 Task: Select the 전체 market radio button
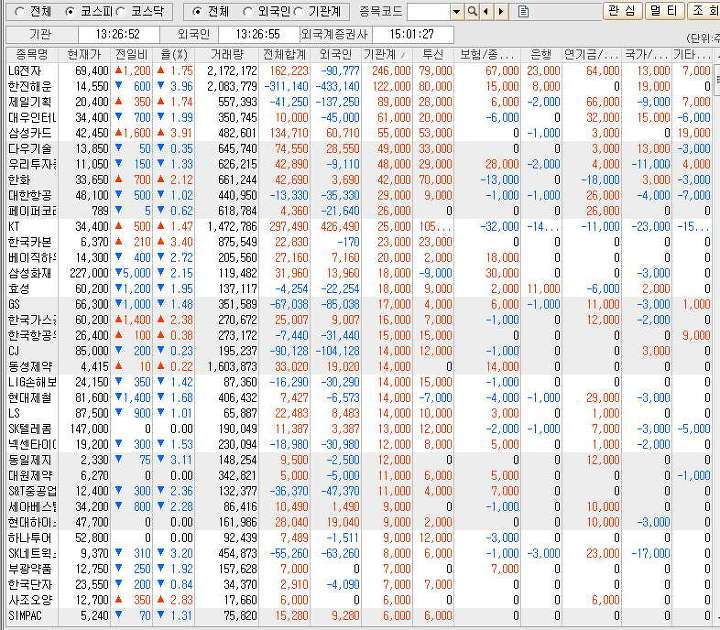pos(20,11)
